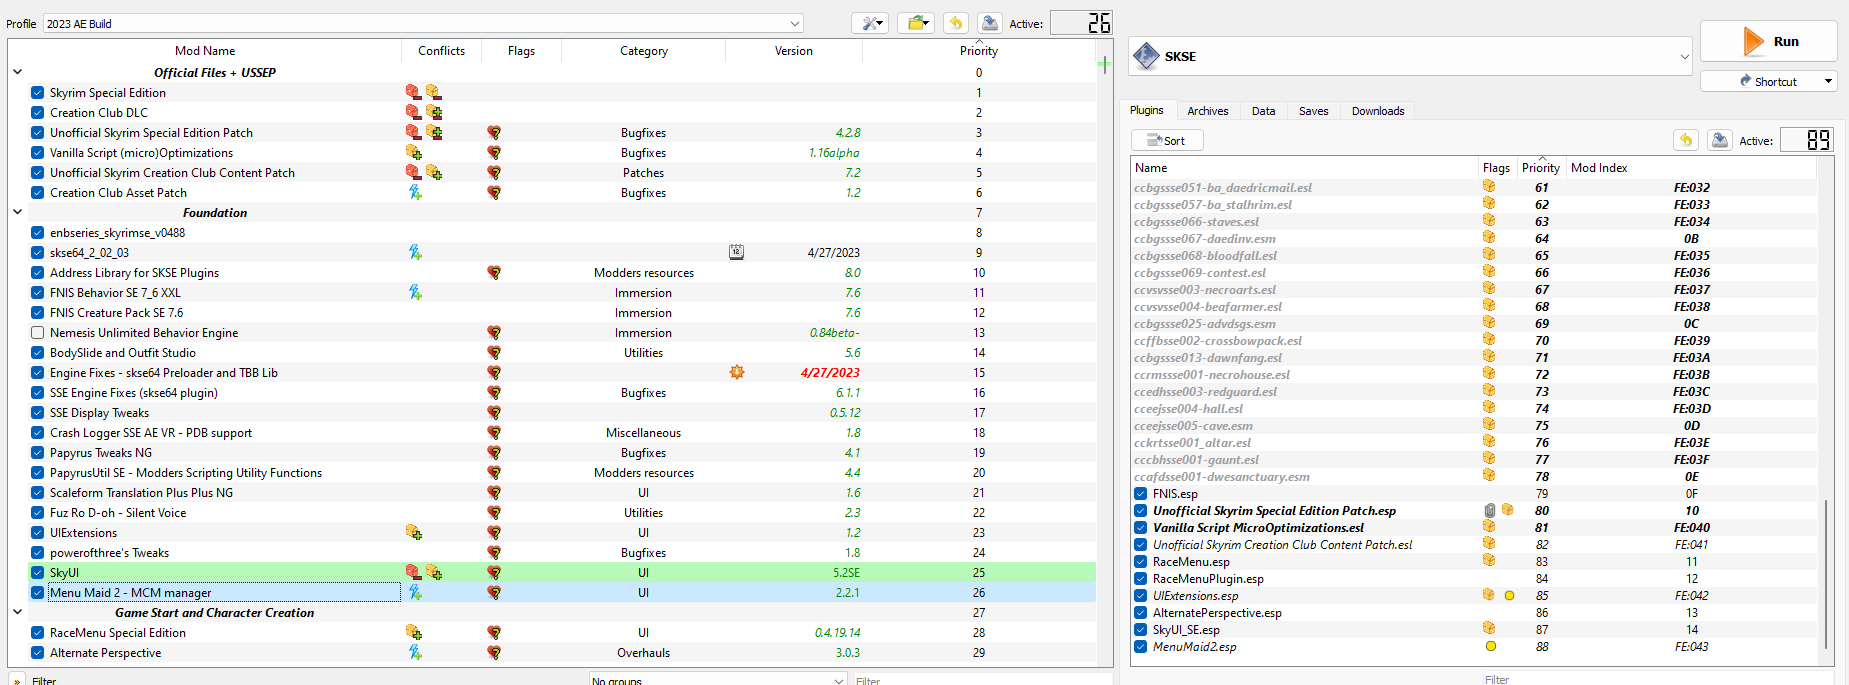Disable the SkyUI_SE.esp plugin checkbox

(x=1140, y=629)
